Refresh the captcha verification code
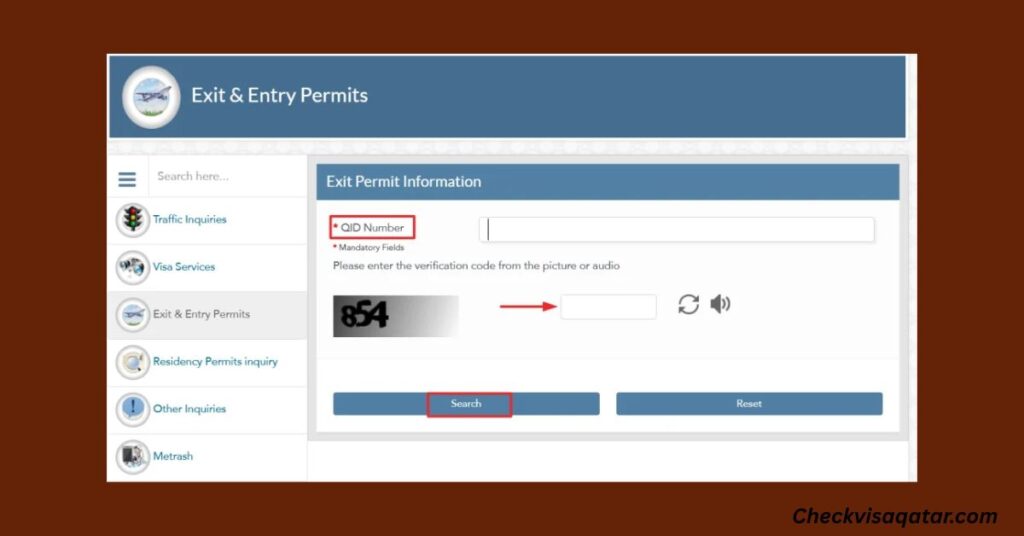The width and height of the screenshot is (1024, 536). click(688, 304)
